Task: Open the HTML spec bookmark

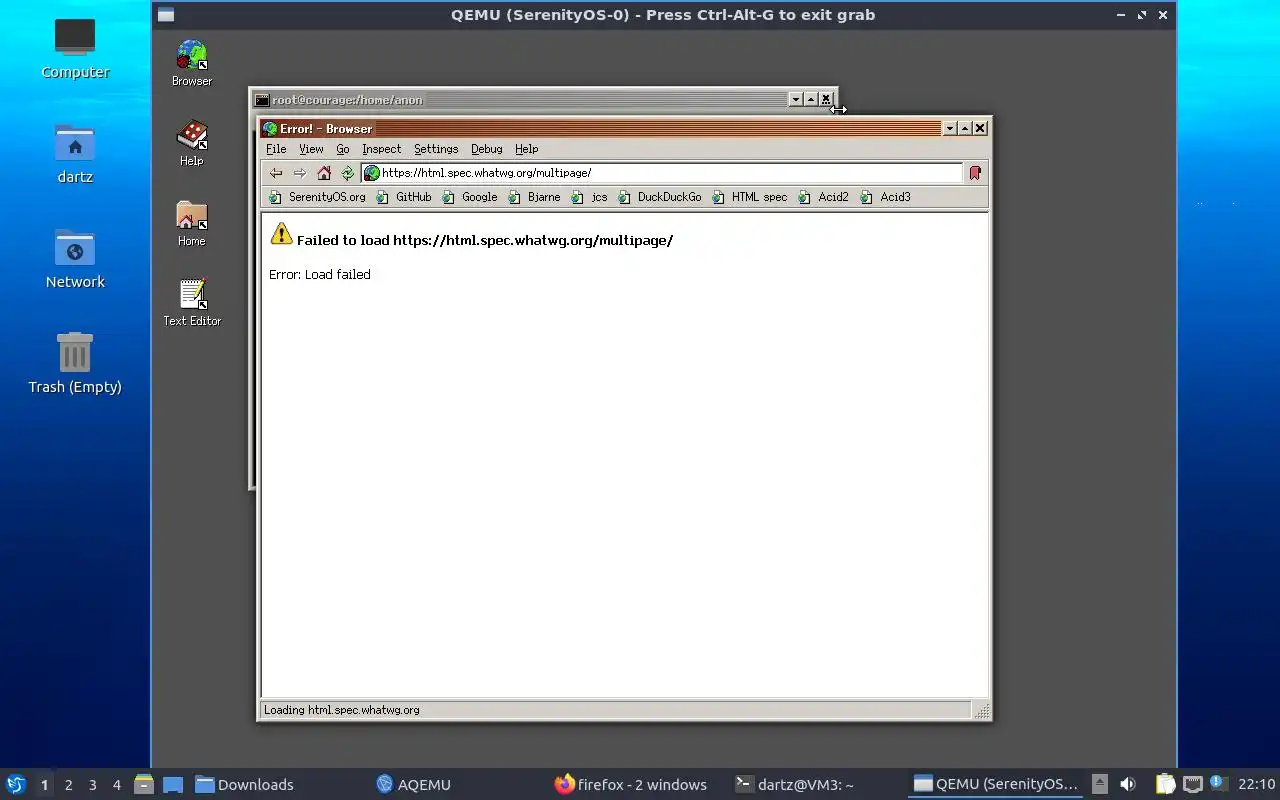Action: click(750, 197)
